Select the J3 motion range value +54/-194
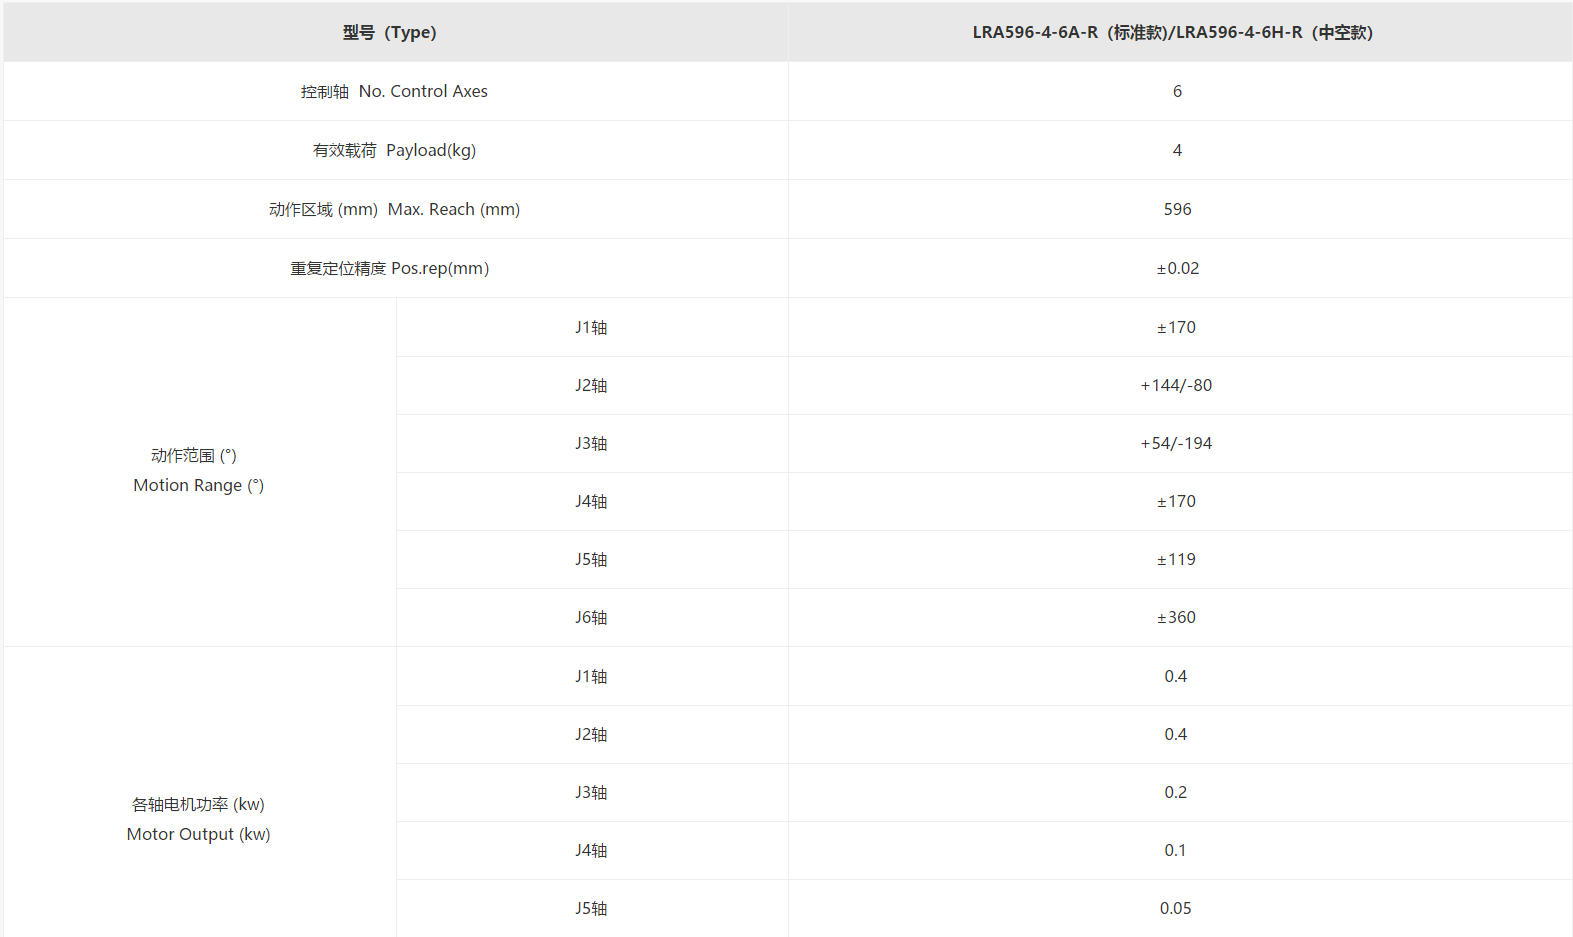Viewport: 1573px width, 937px height. point(1177,443)
